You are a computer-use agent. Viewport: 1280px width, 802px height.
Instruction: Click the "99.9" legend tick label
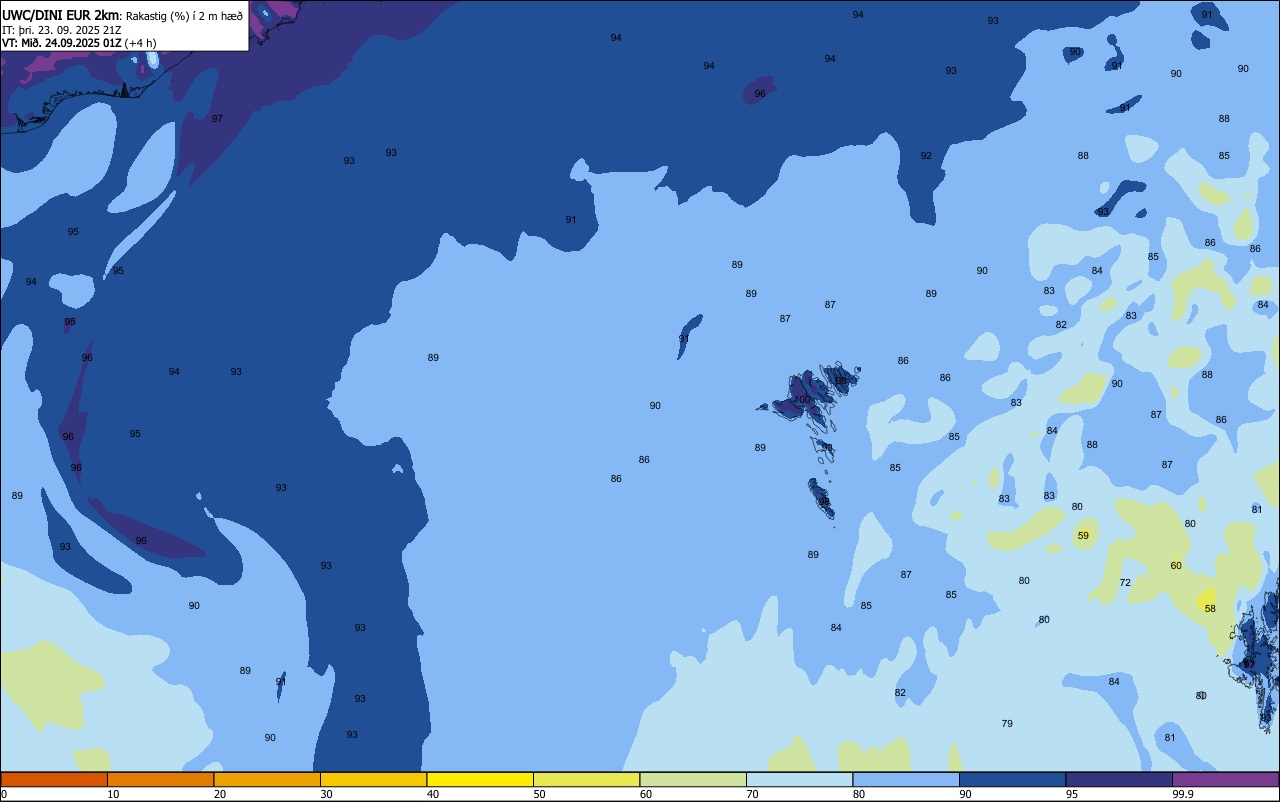(x=1183, y=794)
